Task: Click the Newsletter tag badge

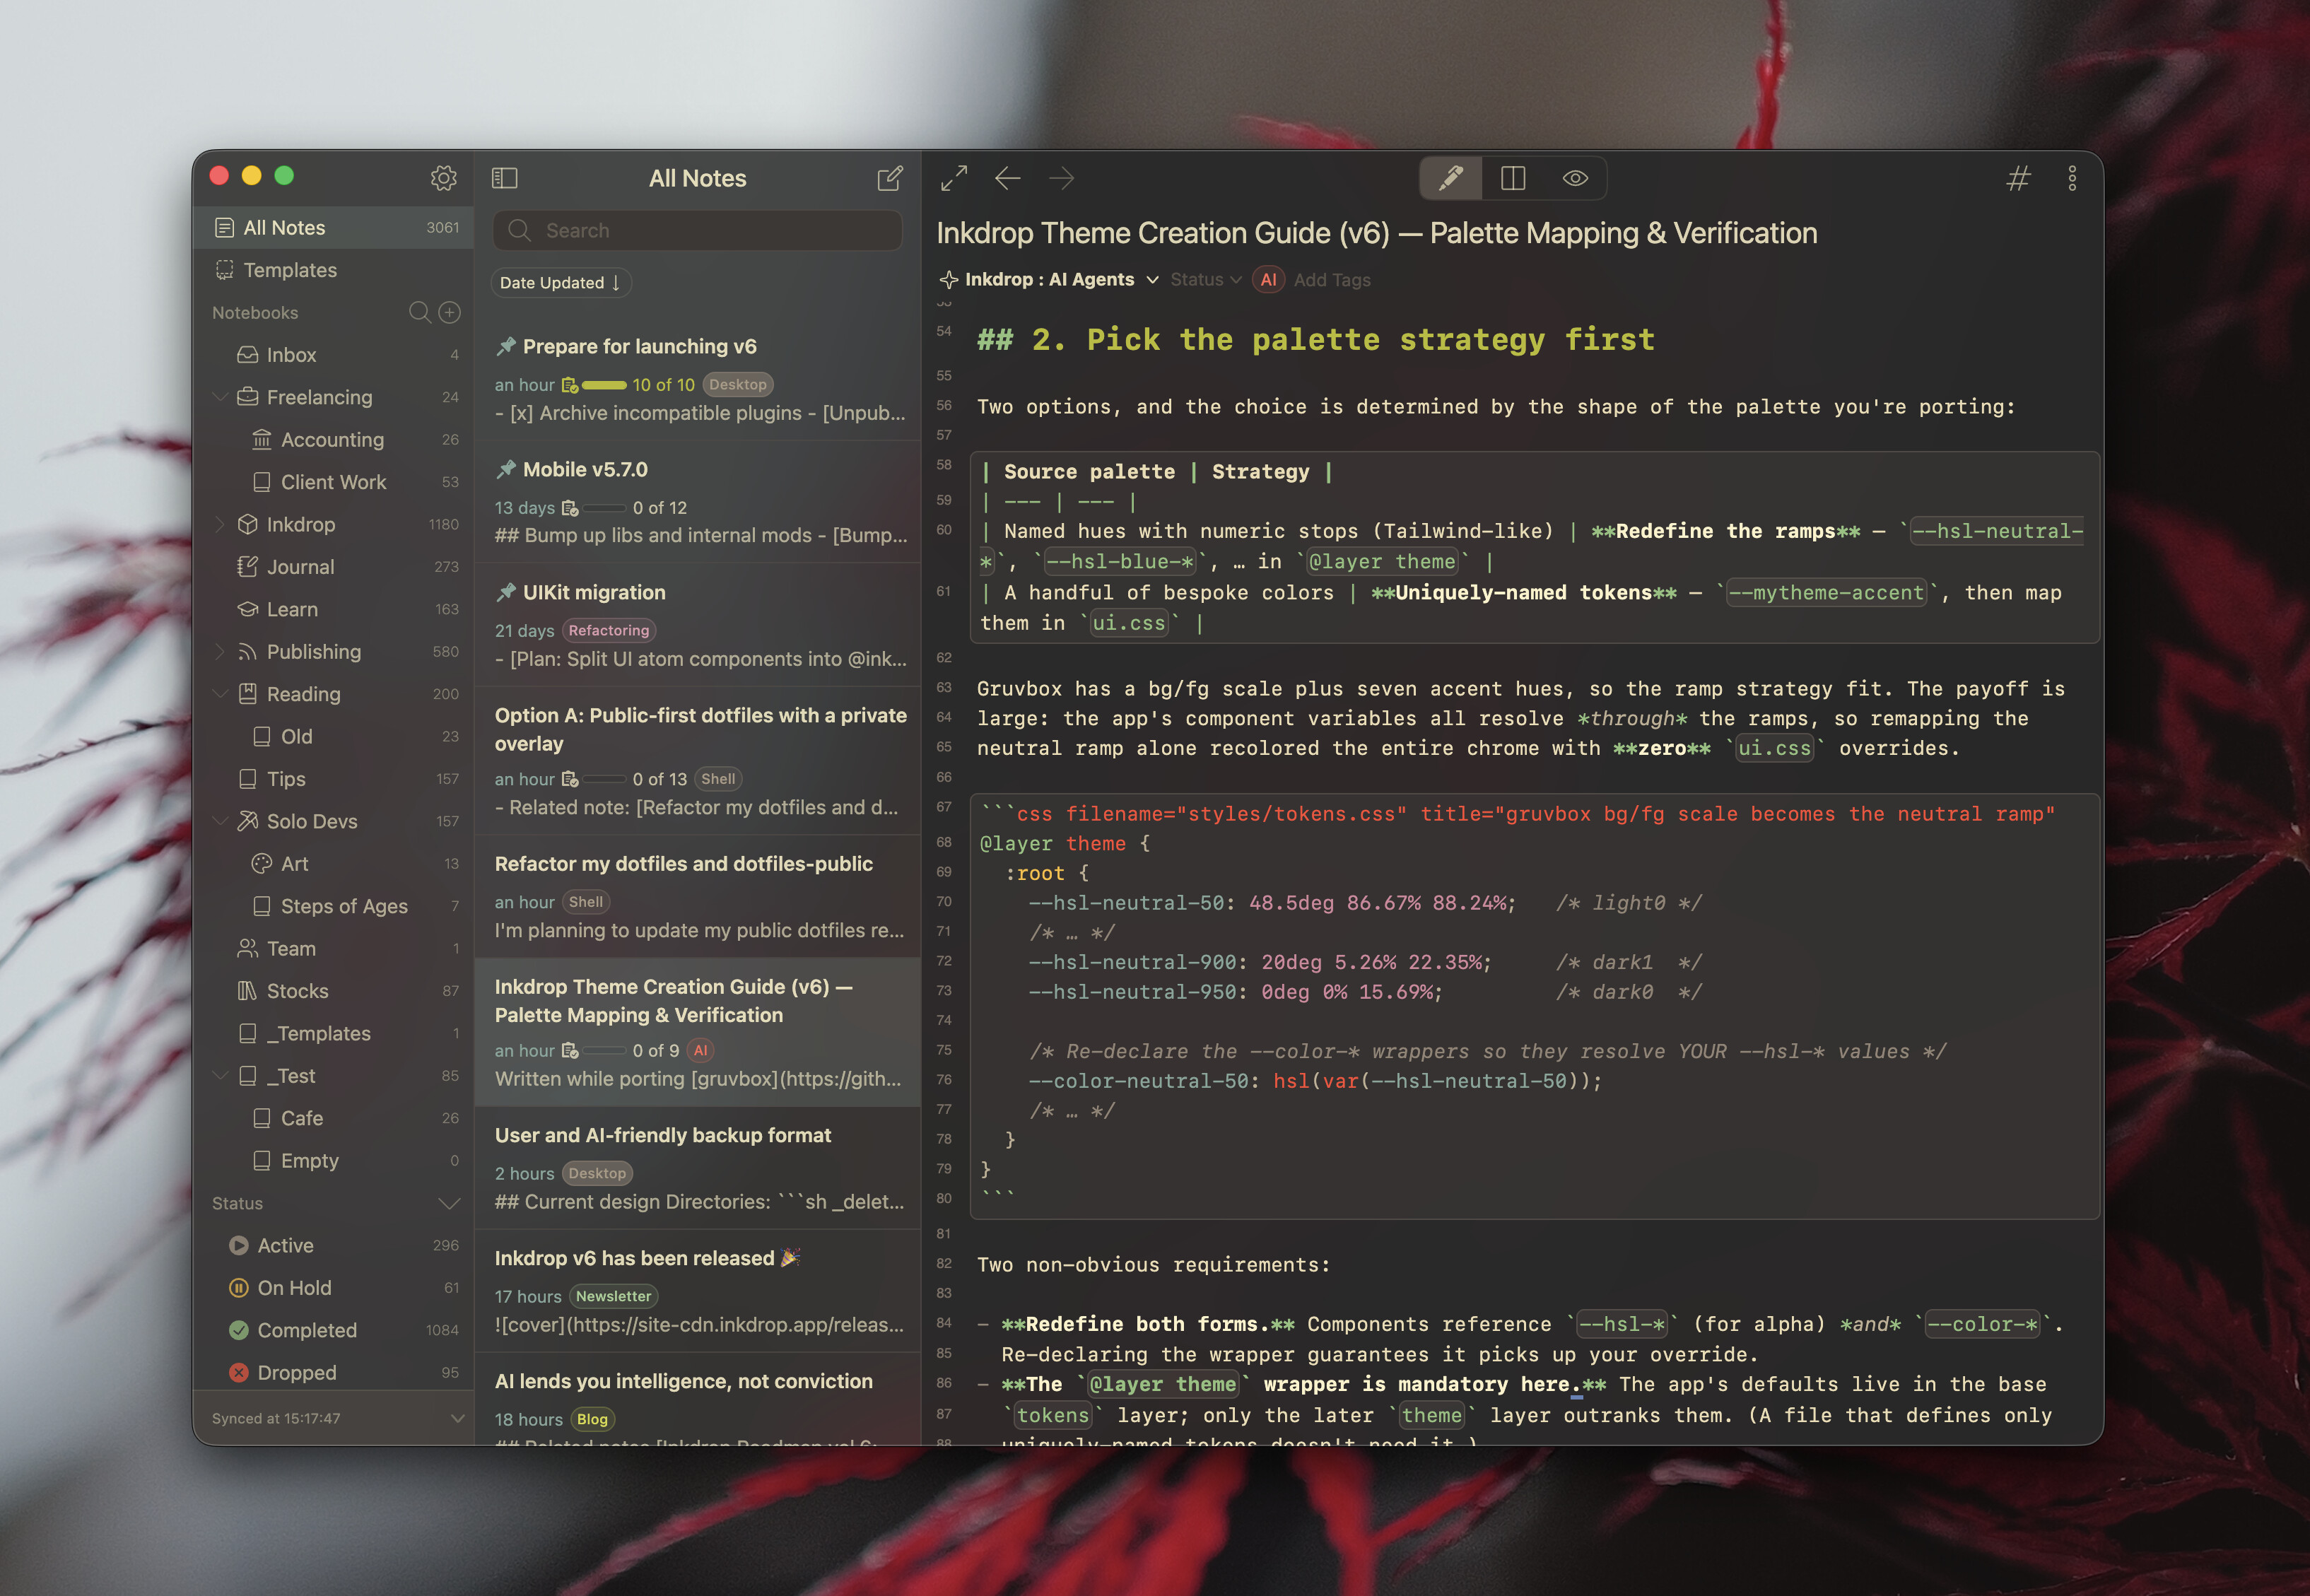Action: click(614, 1297)
